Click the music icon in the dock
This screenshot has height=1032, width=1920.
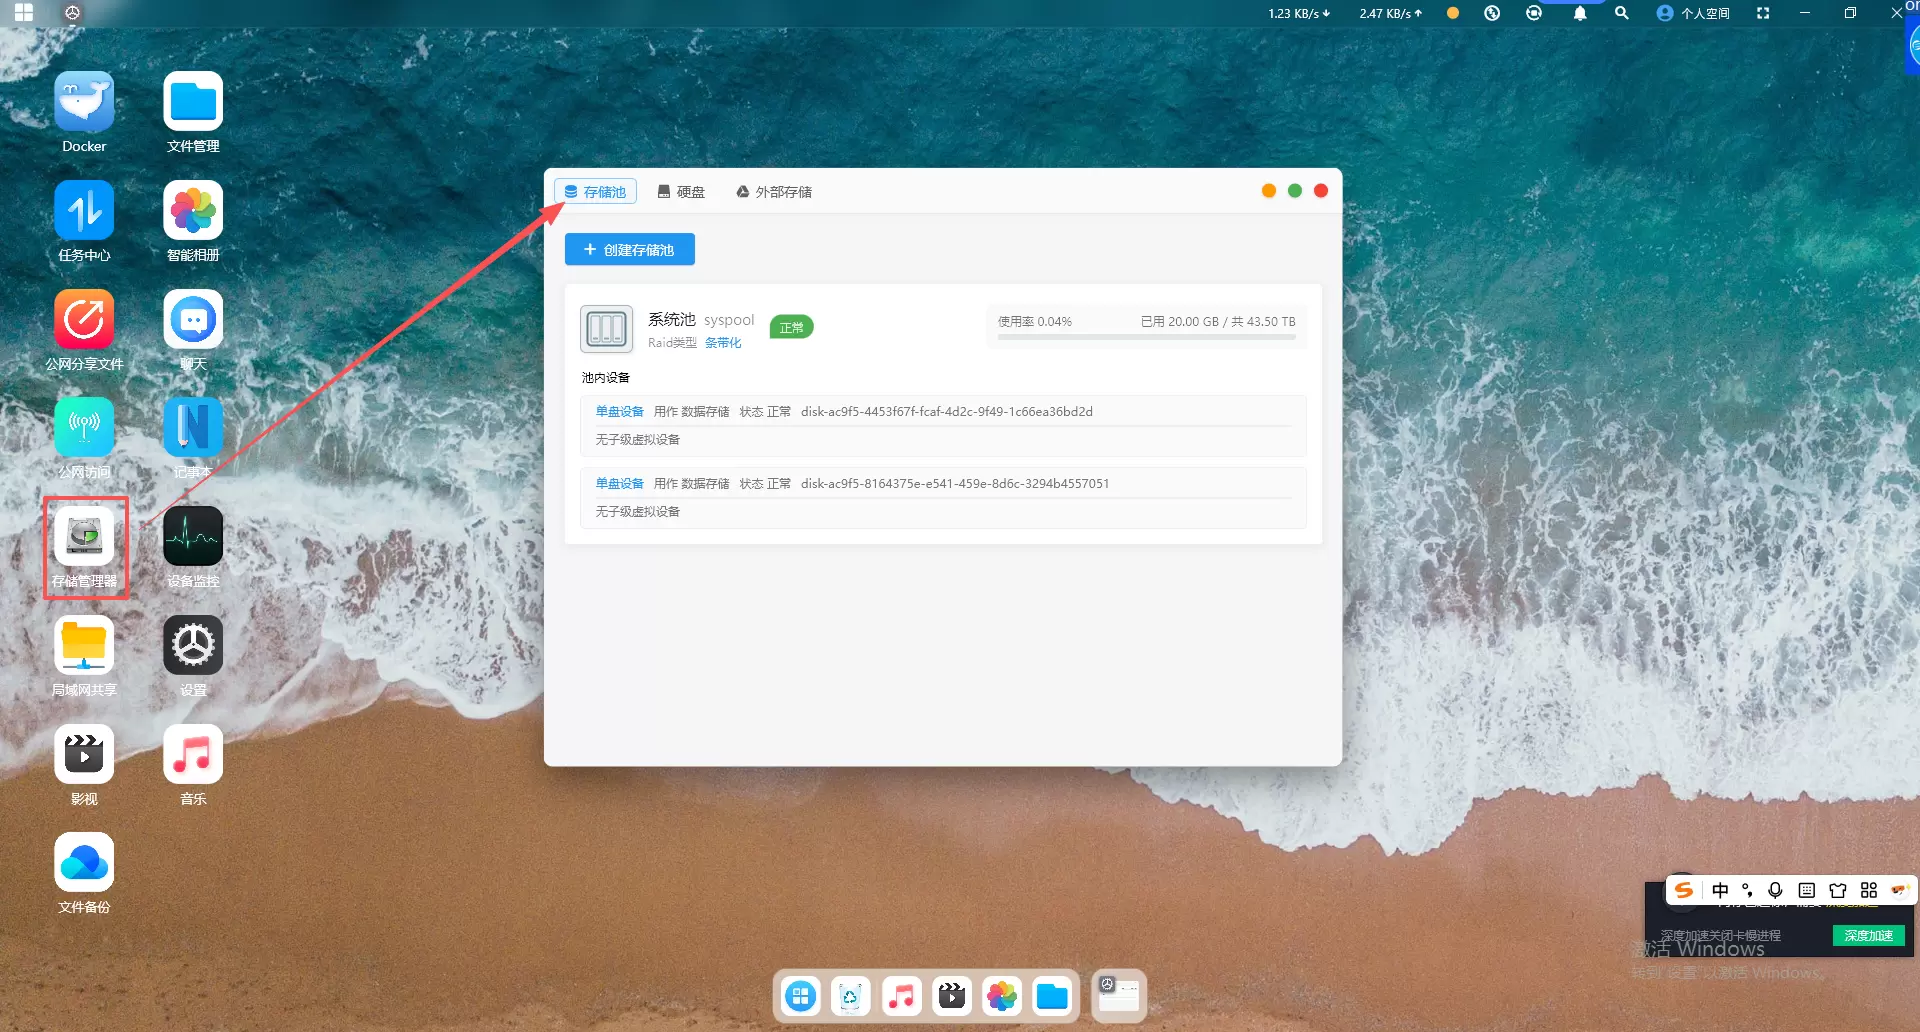pos(901,996)
